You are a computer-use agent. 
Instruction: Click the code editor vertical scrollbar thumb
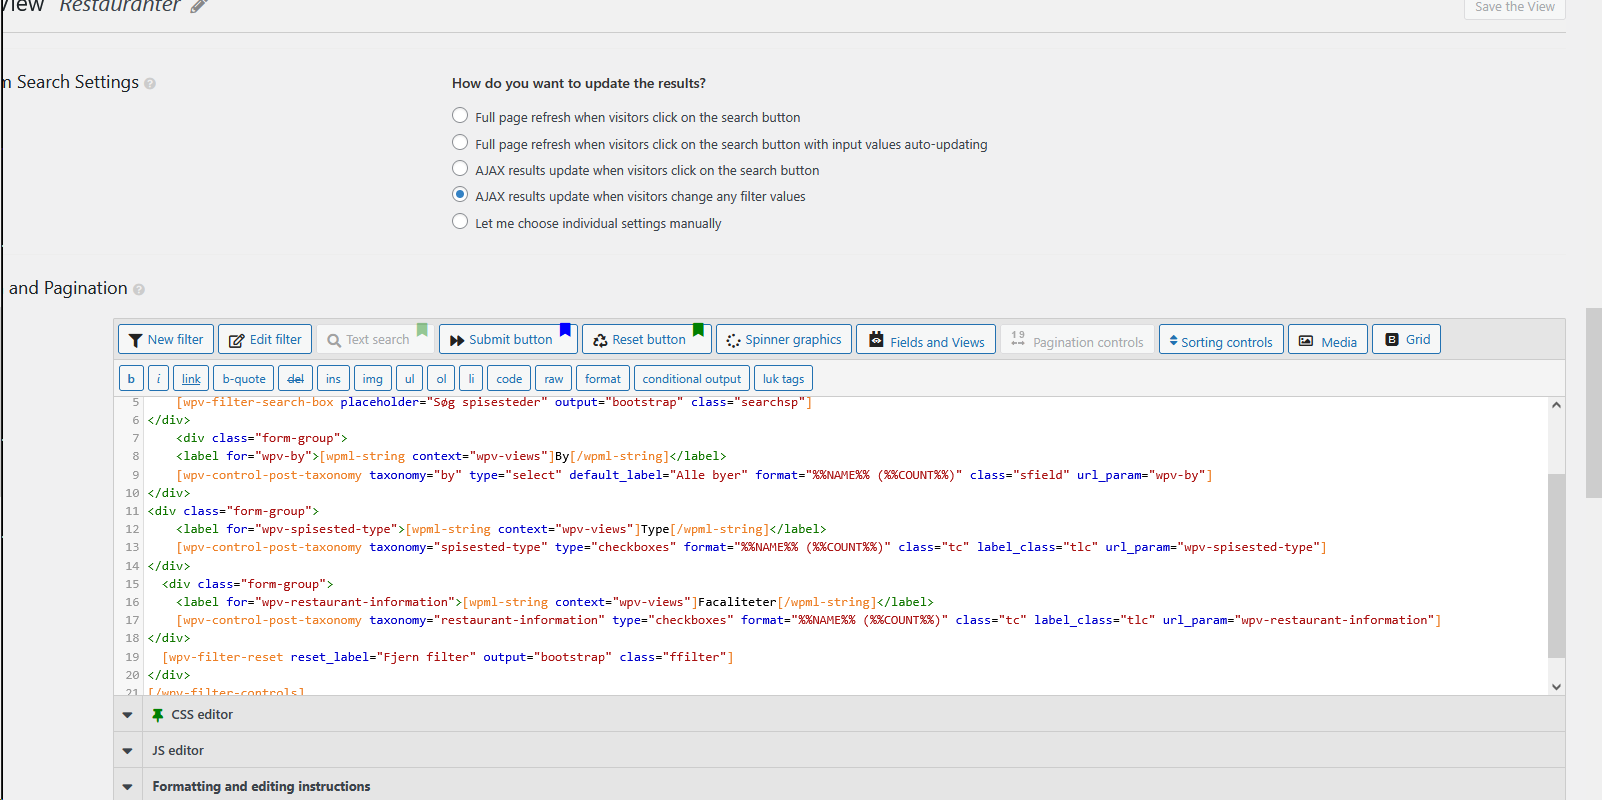pos(1556,565)
